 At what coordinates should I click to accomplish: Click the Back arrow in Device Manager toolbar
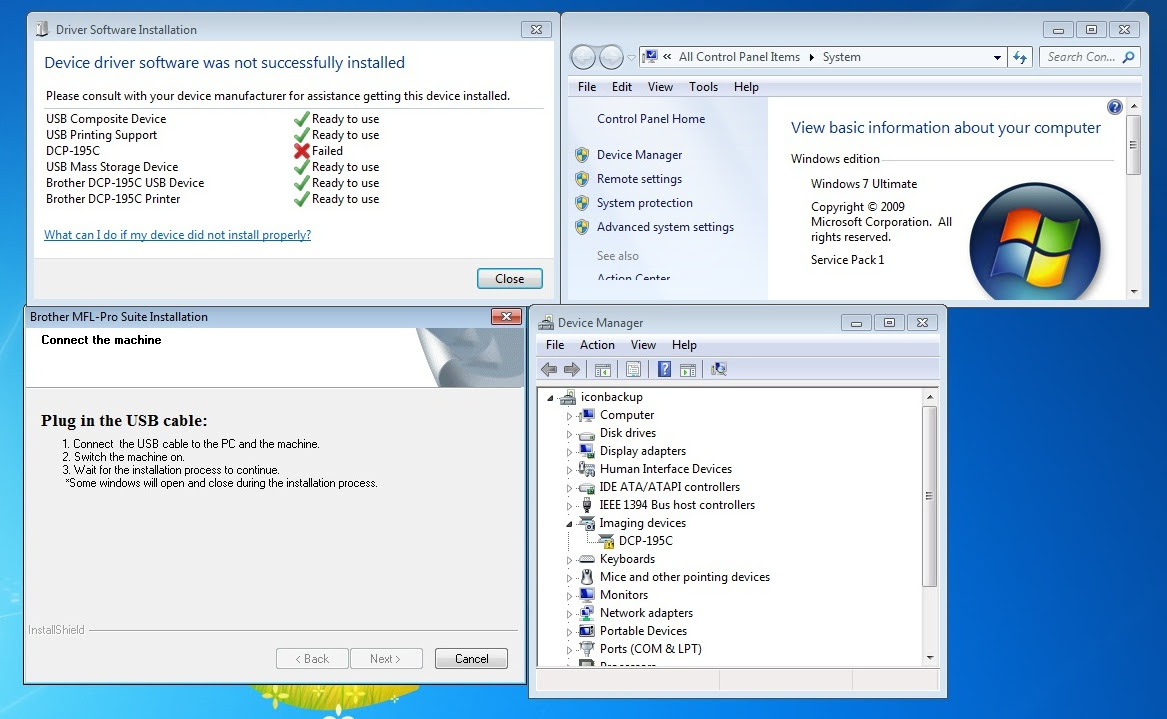coord(549,369)
